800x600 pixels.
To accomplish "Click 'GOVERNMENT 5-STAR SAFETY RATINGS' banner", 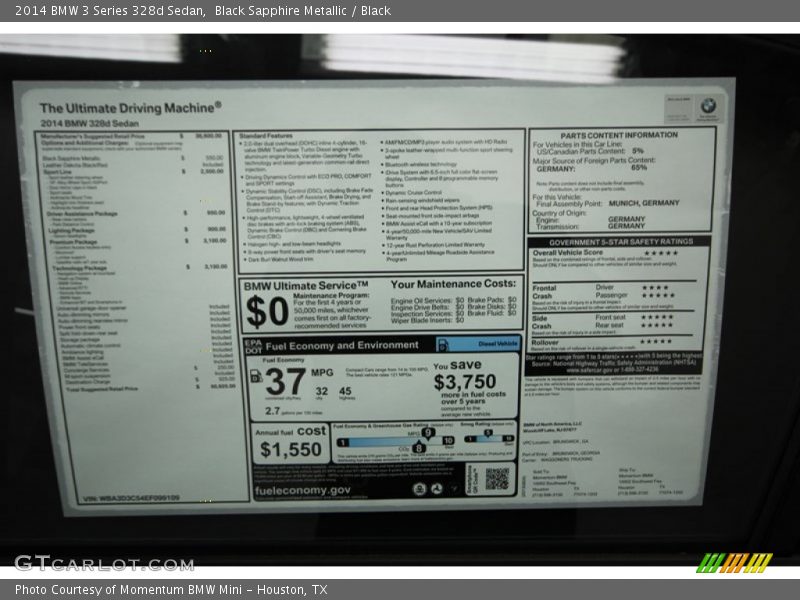I will 621,242.
